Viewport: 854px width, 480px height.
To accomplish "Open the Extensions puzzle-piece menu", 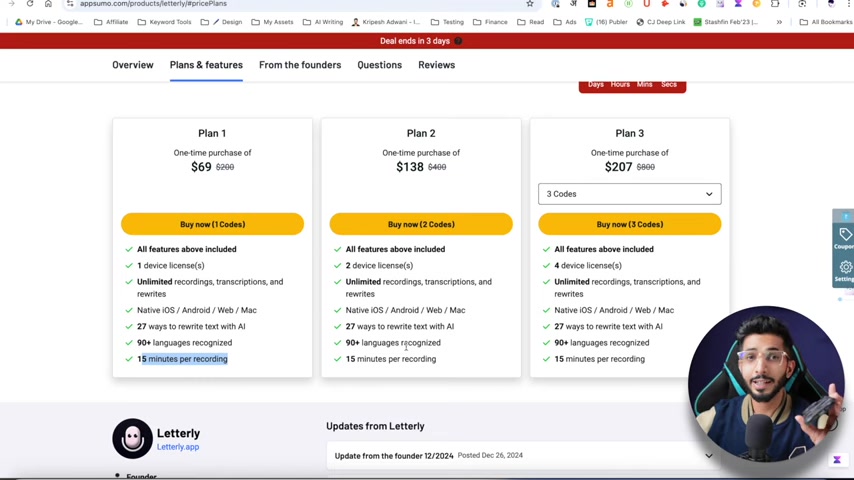I will pos(775,4).
